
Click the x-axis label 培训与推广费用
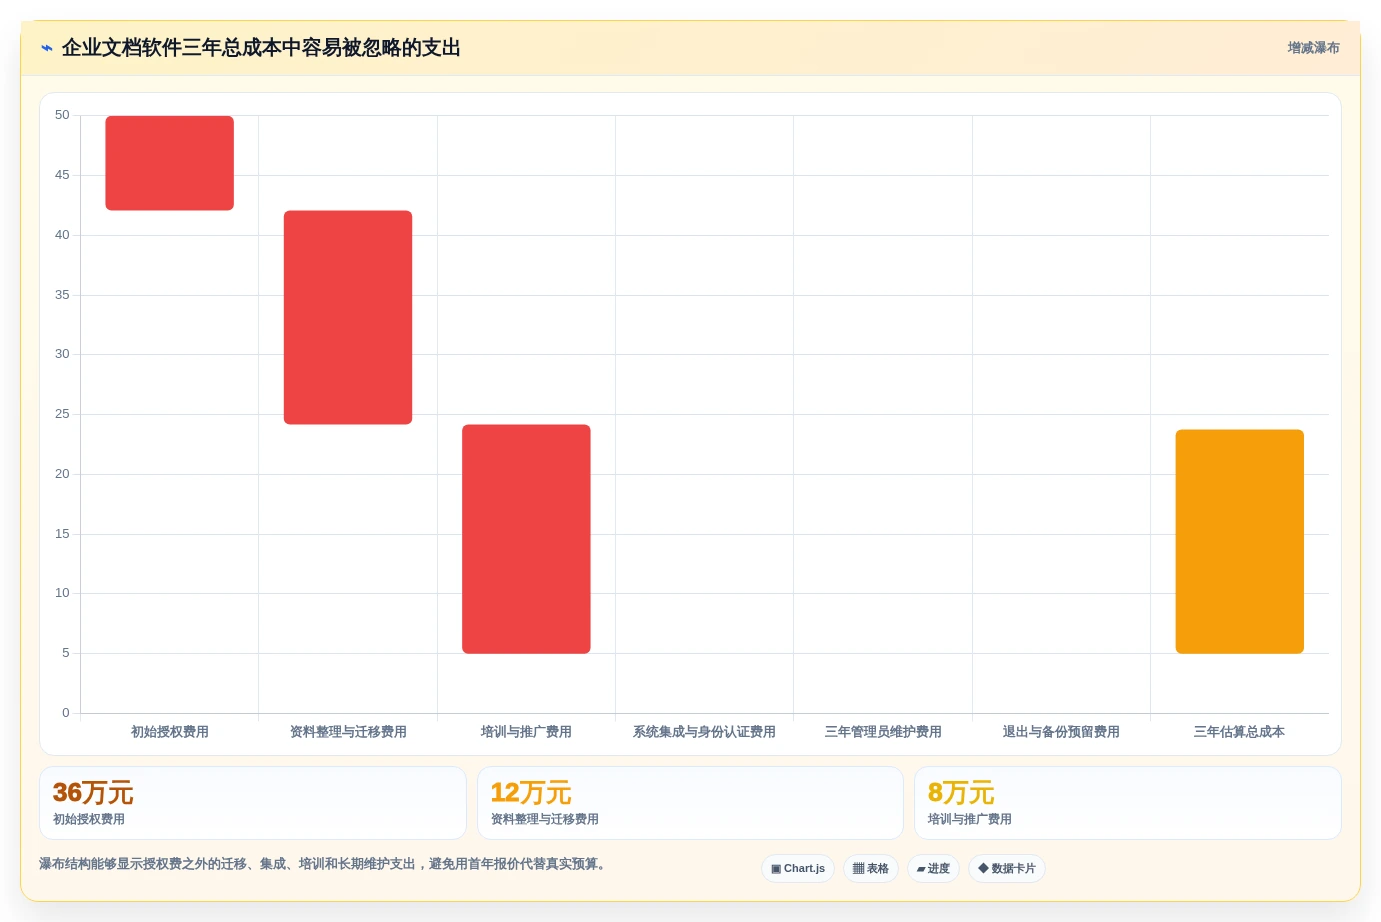(x=526, y=732)
